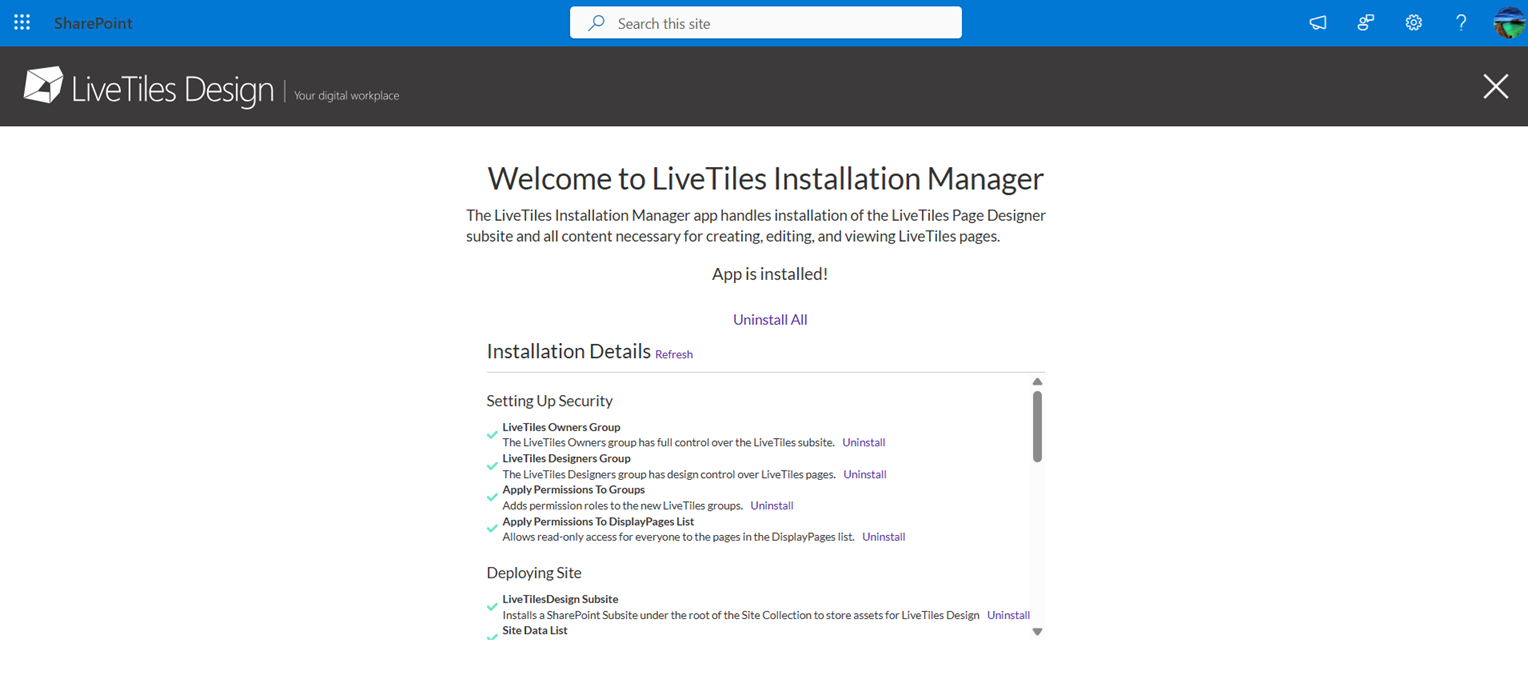This screenshot has width=1528, height=691.
Task: Open the user profile avatar
Action: 1508,22
